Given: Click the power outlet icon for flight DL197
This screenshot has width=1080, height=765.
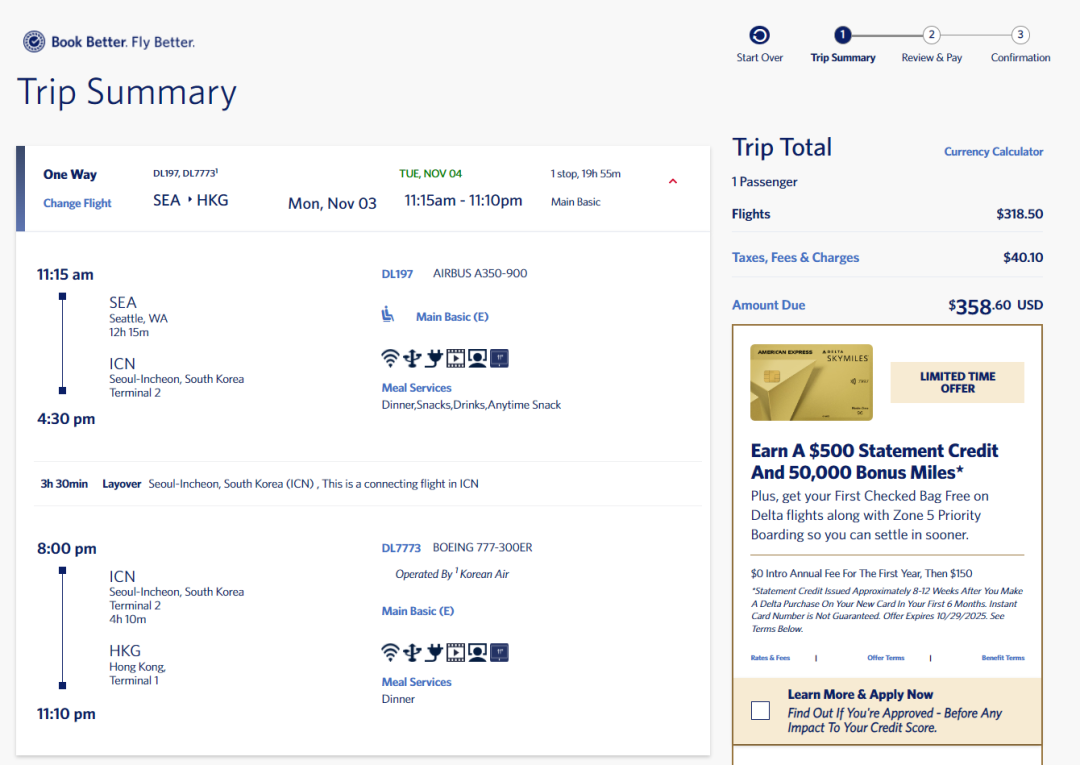Looking at the screenshot, I should pyautogui.click(x=434, y=358).
